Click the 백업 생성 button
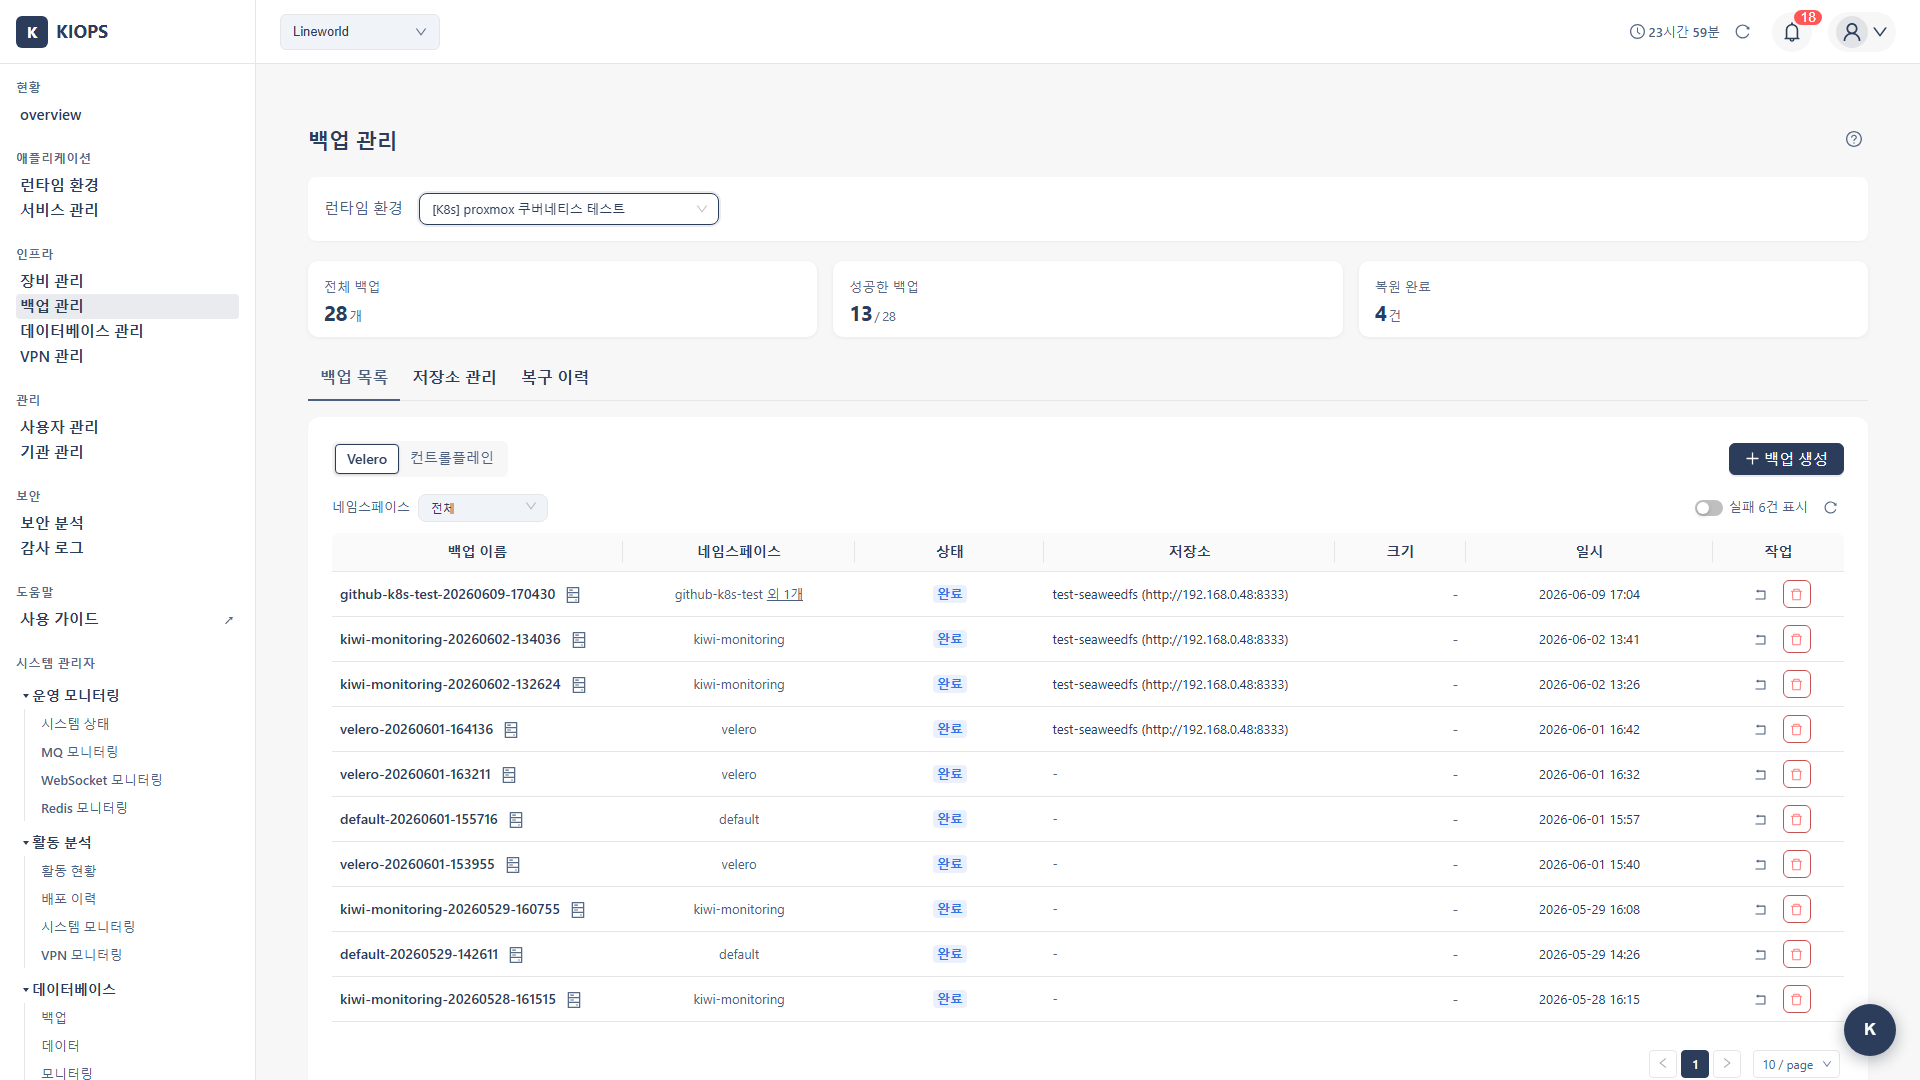1920x1080 pixels. (1786, 459)
